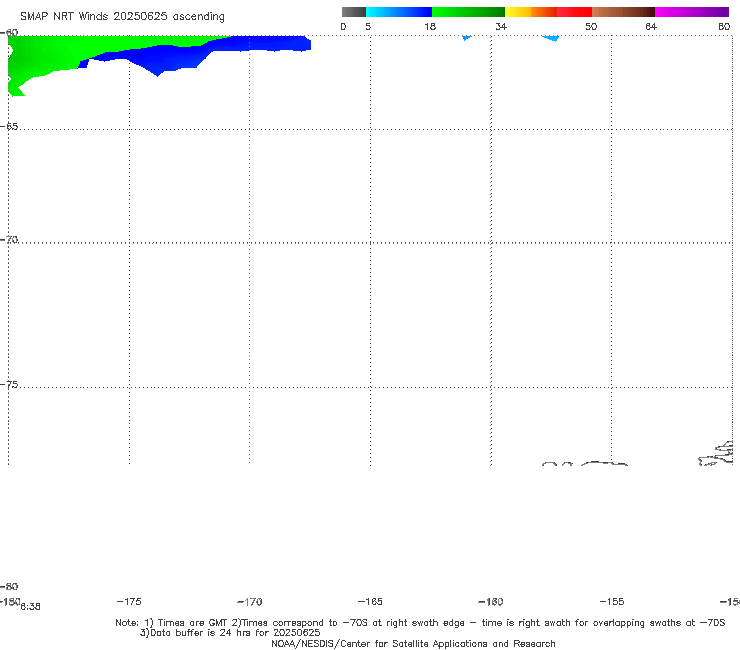Click the color bar label '50'
Viewport: 740px width, 650px height.
591,26
